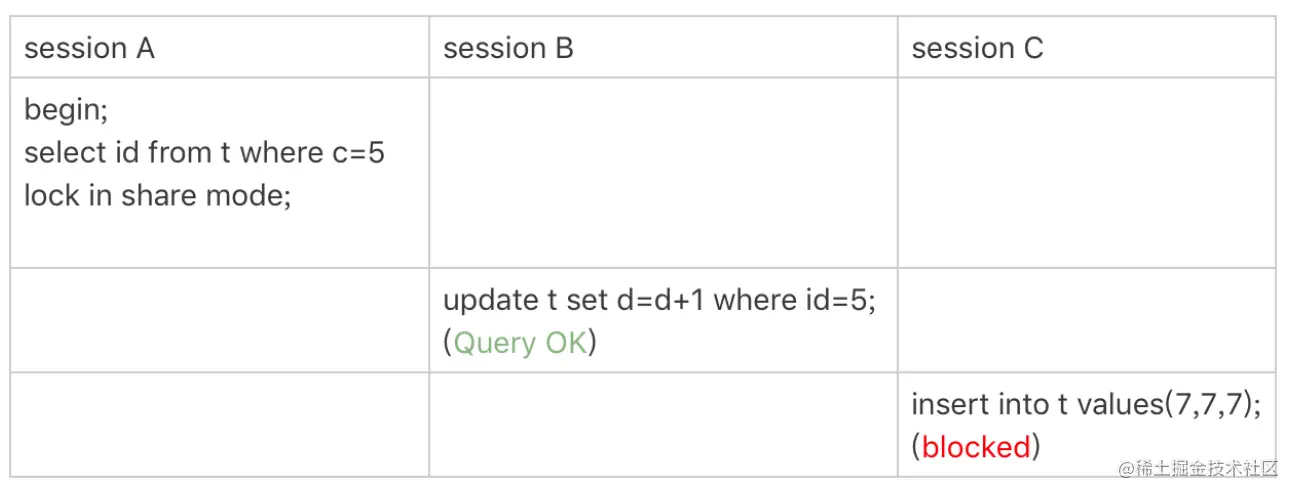
Task: Select the session B header cell
Action: 508,48
